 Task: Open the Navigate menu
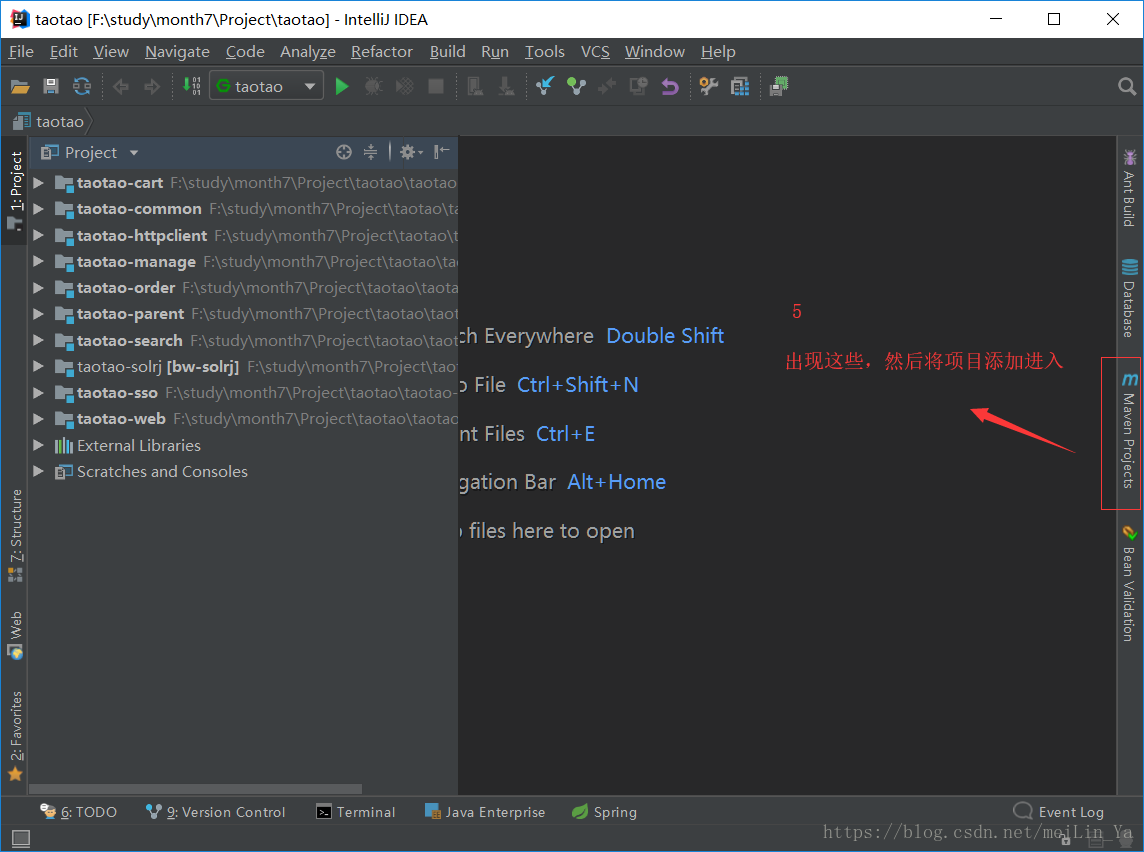[177, 52]
